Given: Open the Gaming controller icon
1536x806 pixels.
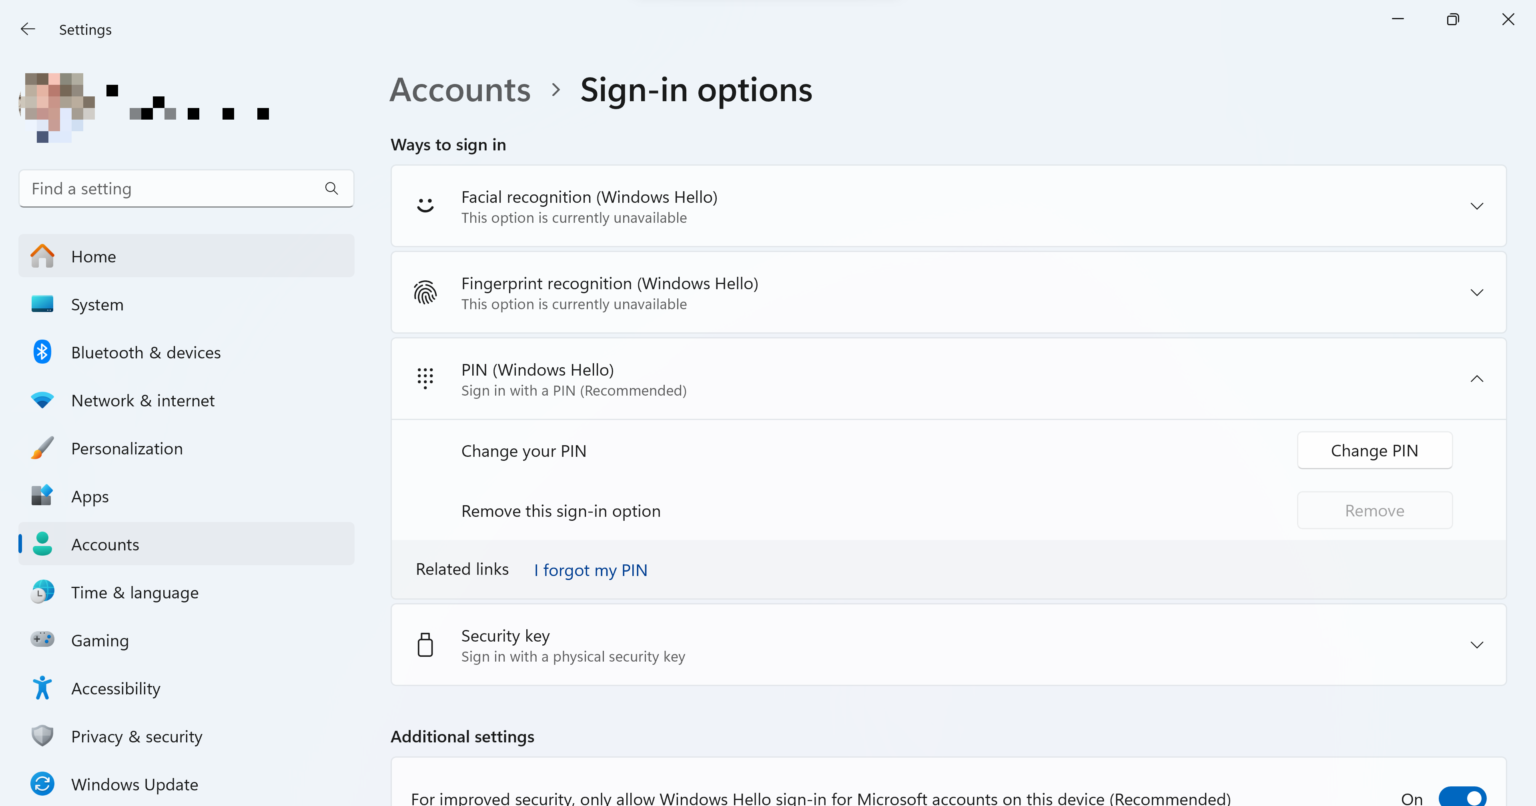Looking at the screenshot, I should click(42, 640).
